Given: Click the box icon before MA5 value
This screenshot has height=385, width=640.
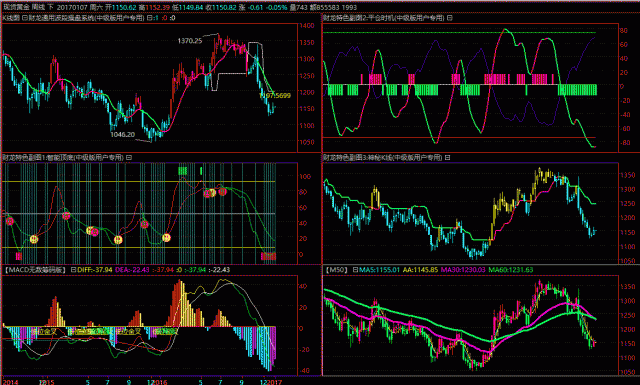Looking at the screenshot, I should point(356,270).
